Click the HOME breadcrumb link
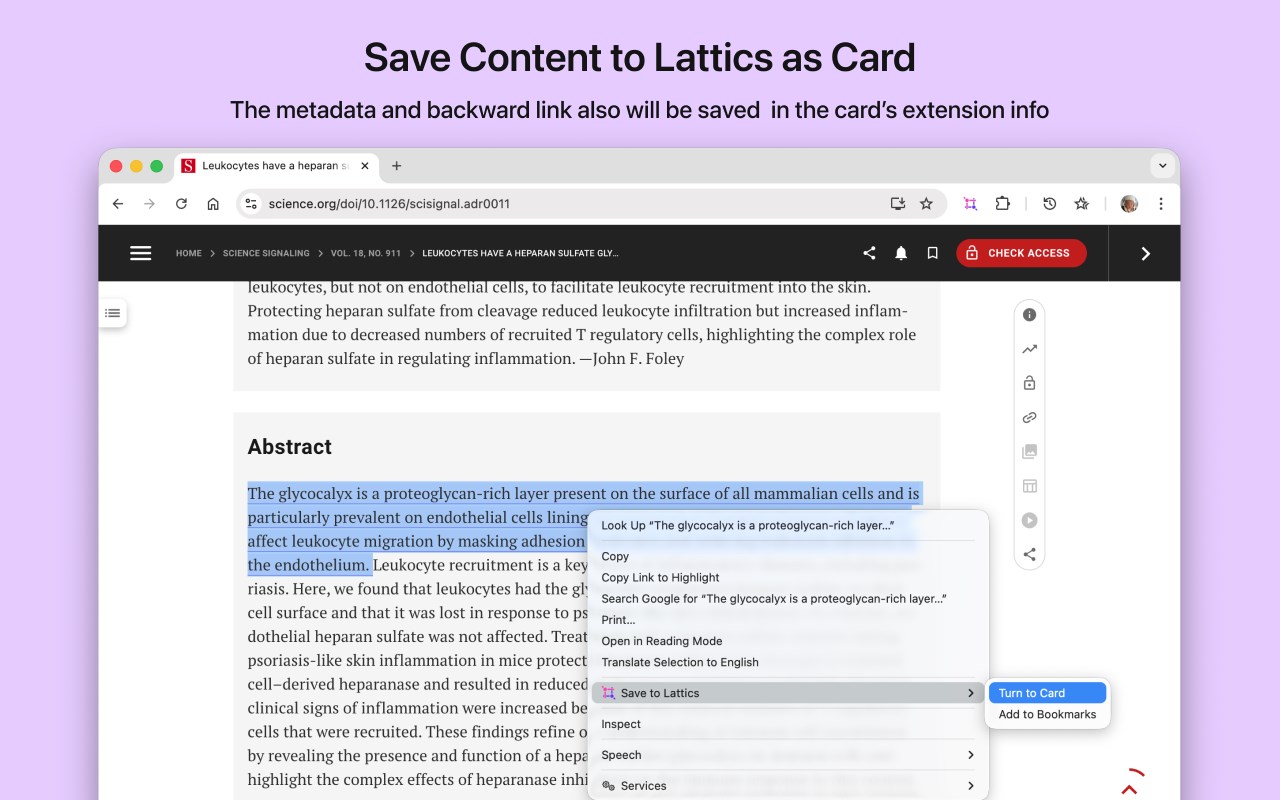Viewport: 1280px width, 800px height. click(189, 253)
